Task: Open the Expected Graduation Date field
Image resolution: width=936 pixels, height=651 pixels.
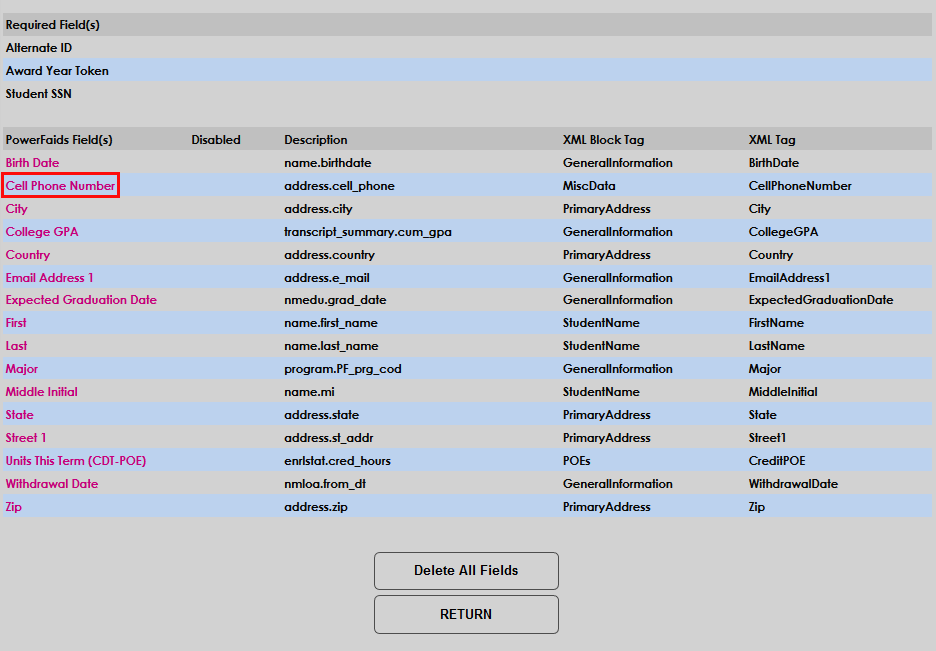Action: click(80, 300)
